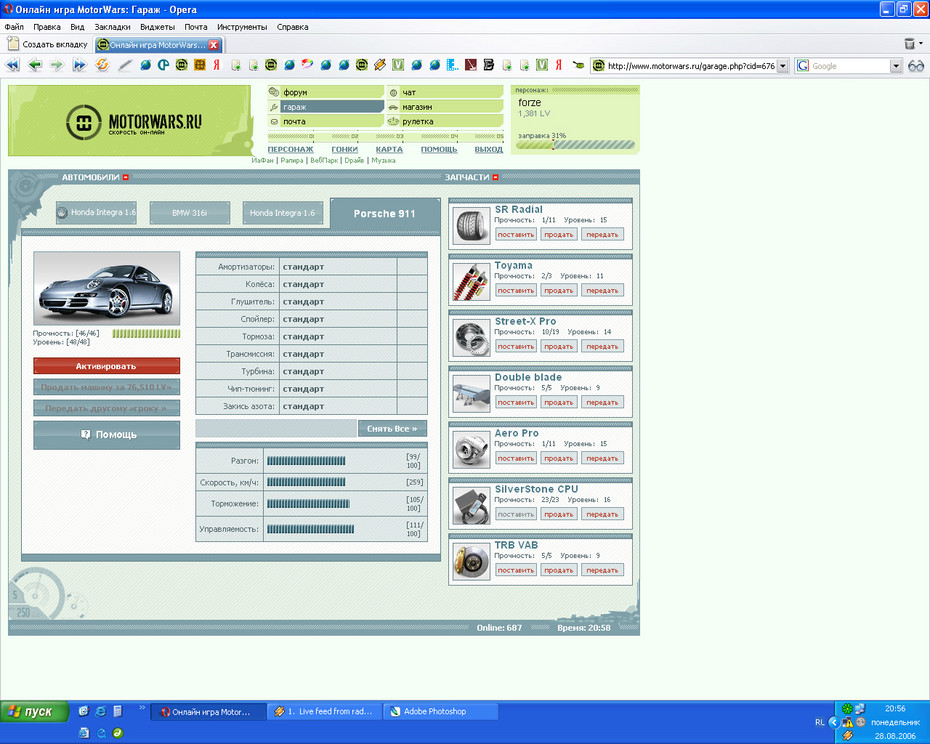Click the forward arrow in the toolbar
This screenshot has width=930, height=744.
coord(57,65)
